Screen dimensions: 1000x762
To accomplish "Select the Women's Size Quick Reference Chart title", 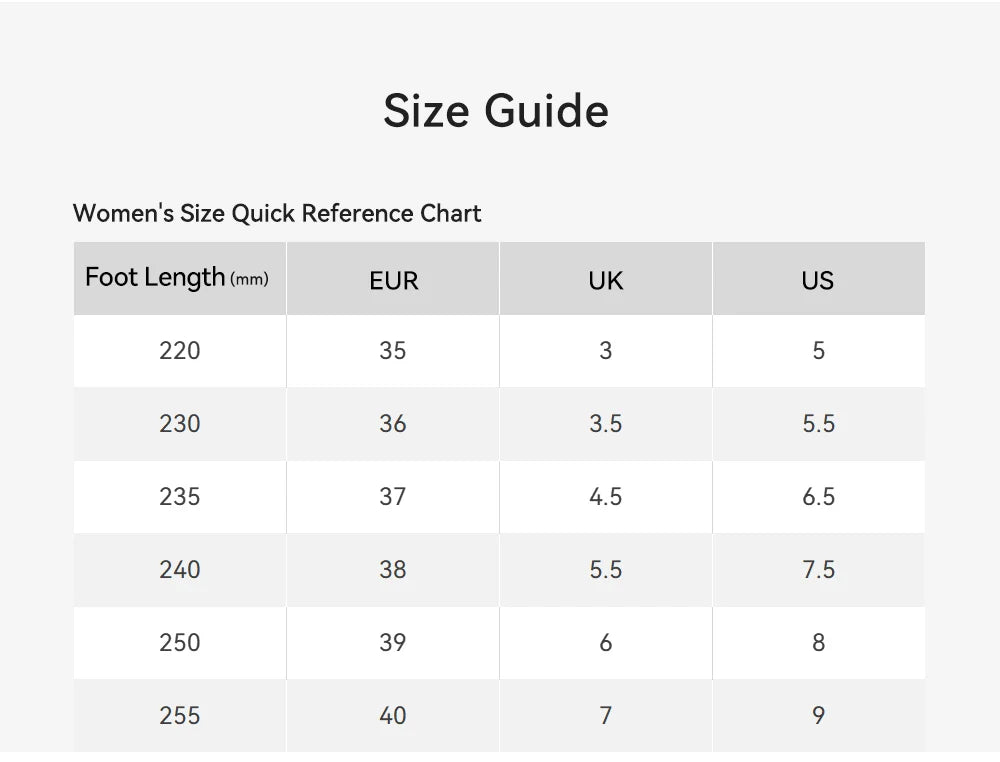I will coord(277,214).
